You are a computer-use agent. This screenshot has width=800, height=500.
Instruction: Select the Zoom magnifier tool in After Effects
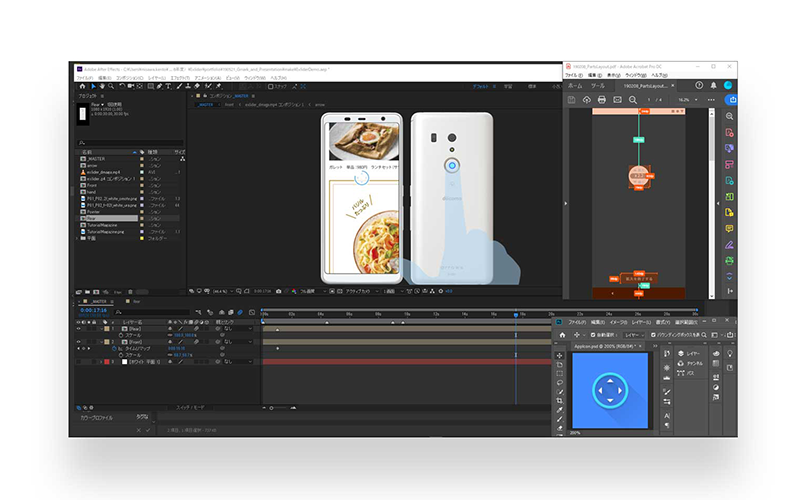coord(111,87)
